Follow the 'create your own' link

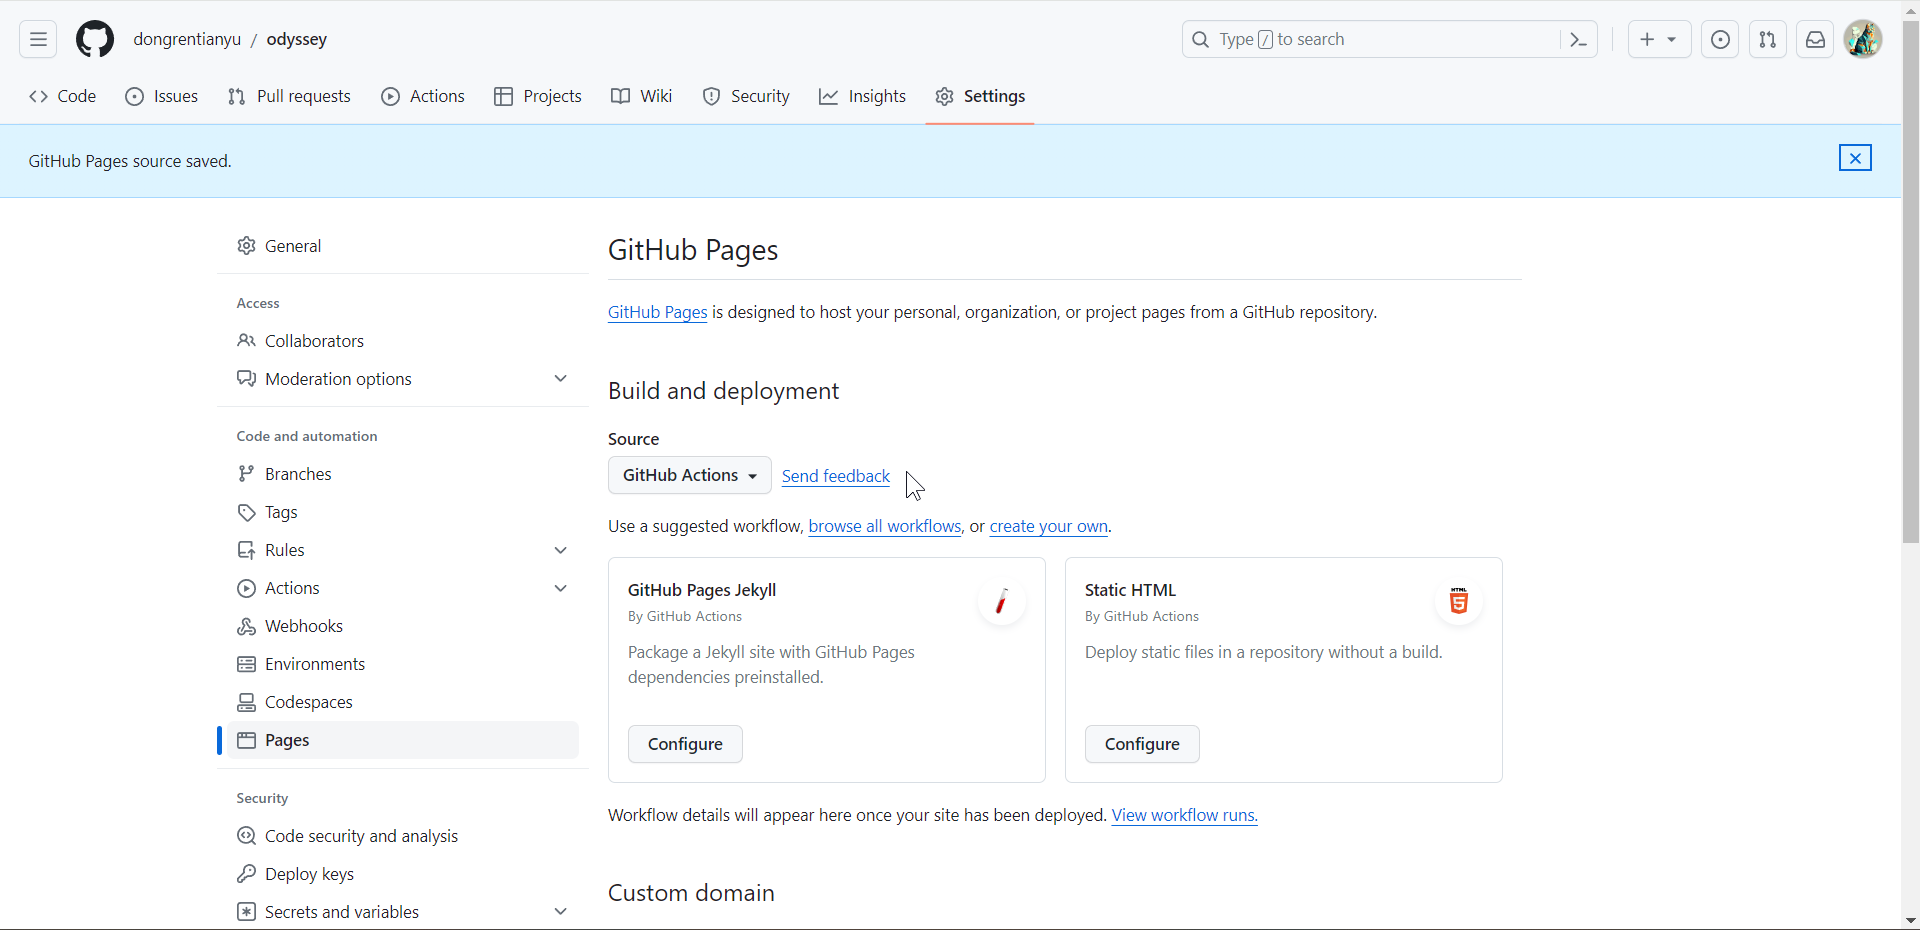coord(1049,526)
